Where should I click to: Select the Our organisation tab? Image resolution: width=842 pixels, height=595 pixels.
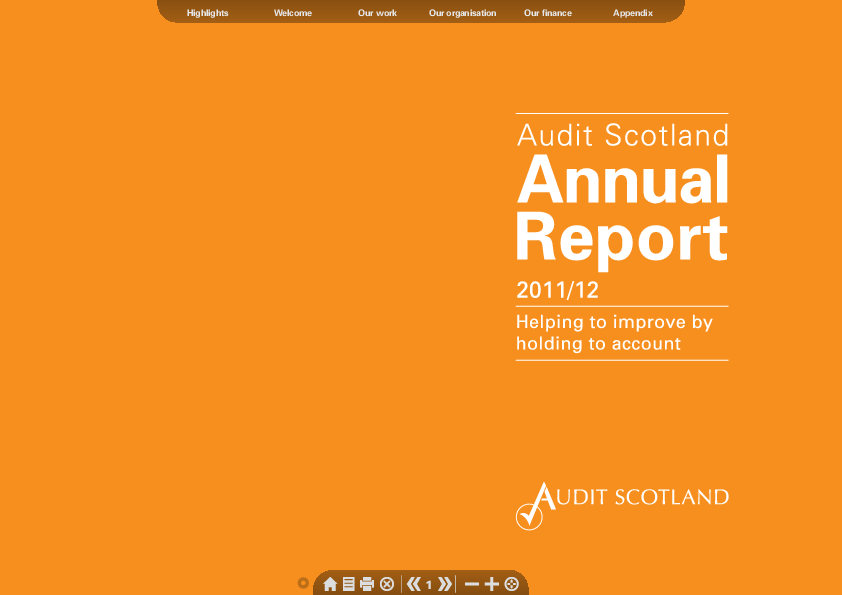point(462,13)
